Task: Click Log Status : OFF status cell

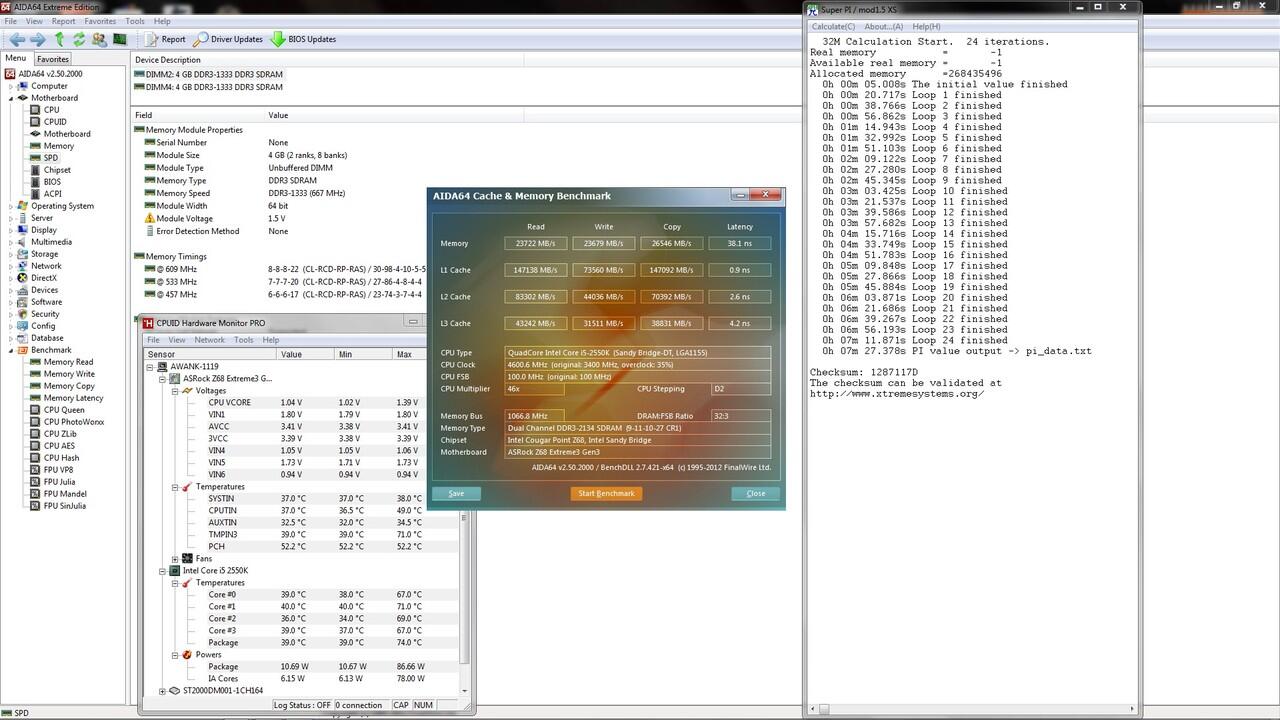Action: tap(302, 705)
